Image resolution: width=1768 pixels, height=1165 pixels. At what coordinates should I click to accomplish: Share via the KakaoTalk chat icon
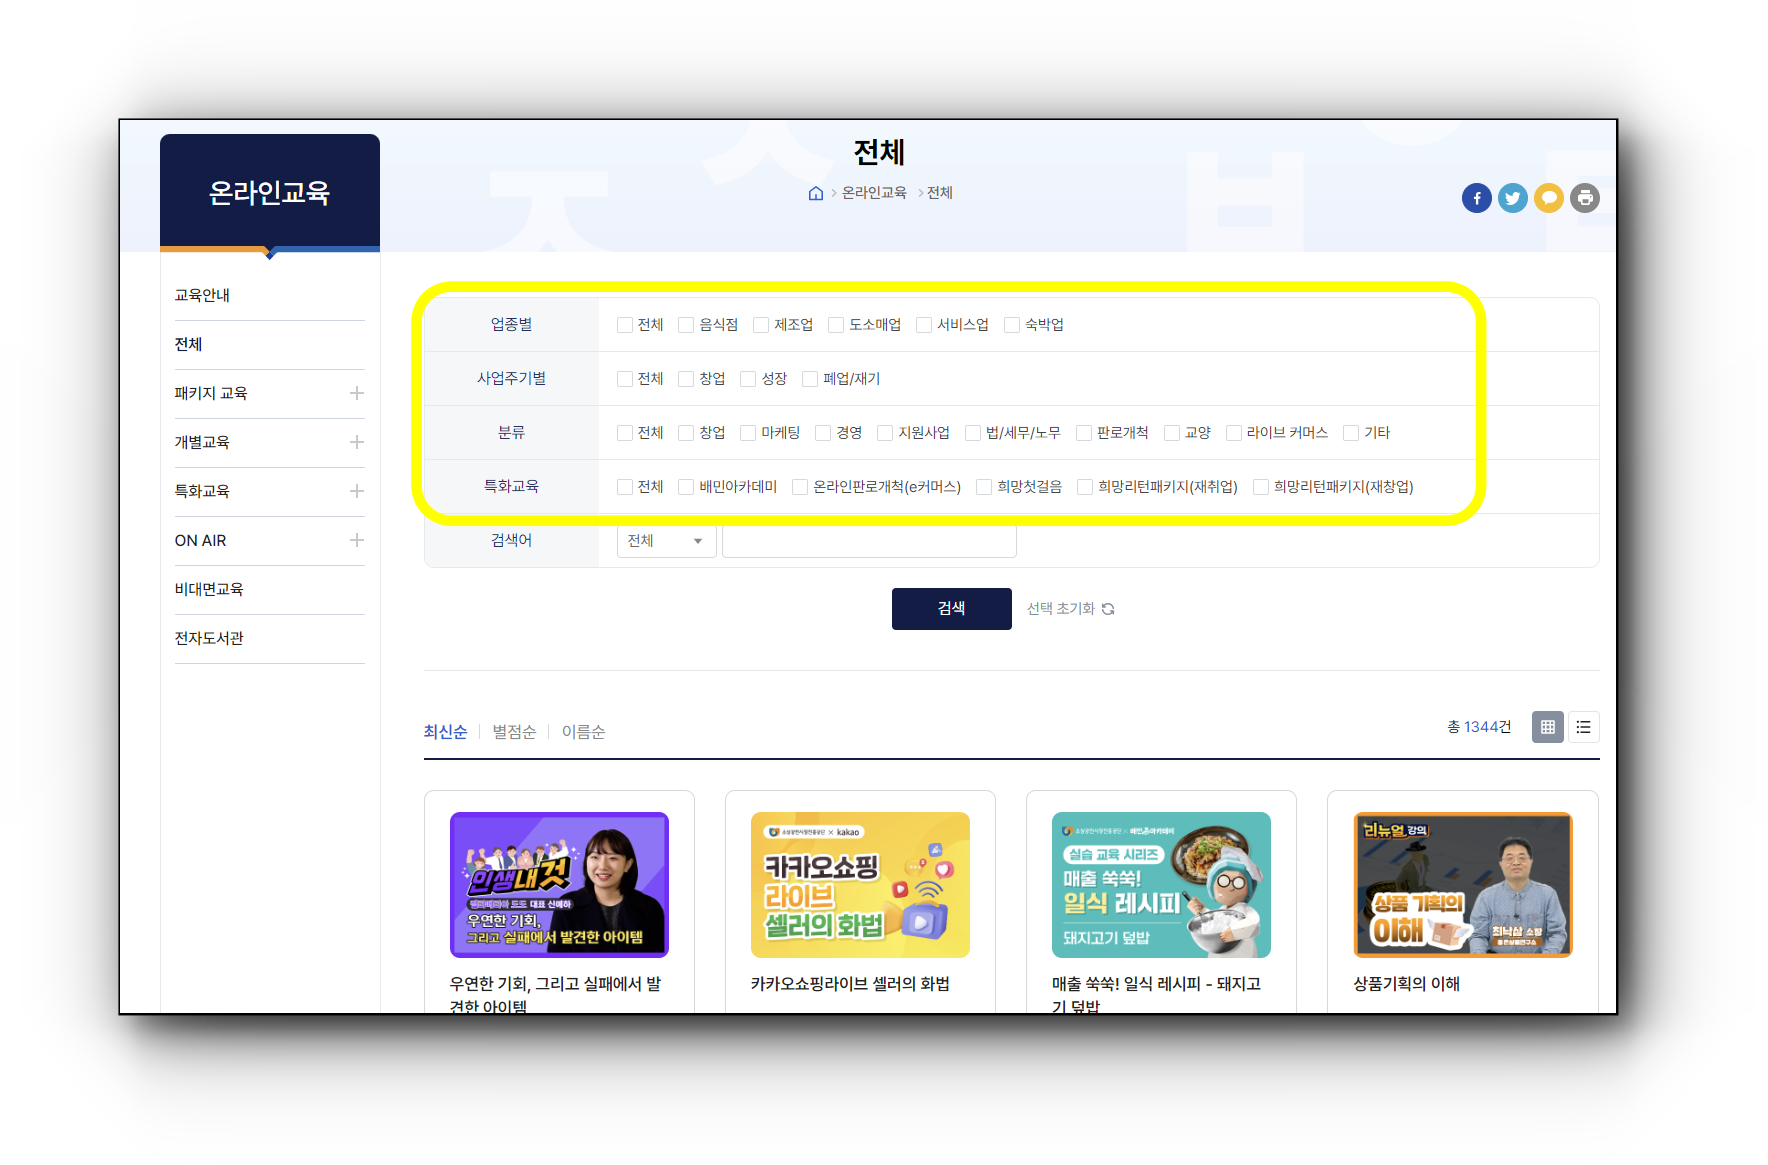click(x=1548, y=198)
